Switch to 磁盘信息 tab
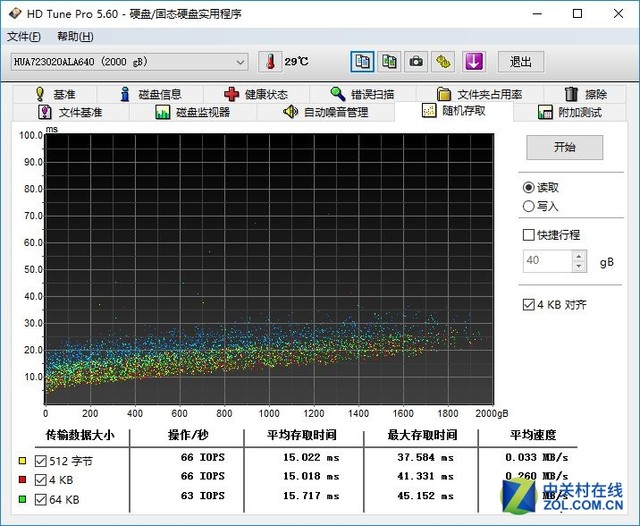Screen dimensions: 640x526 [x=151, y=94]
